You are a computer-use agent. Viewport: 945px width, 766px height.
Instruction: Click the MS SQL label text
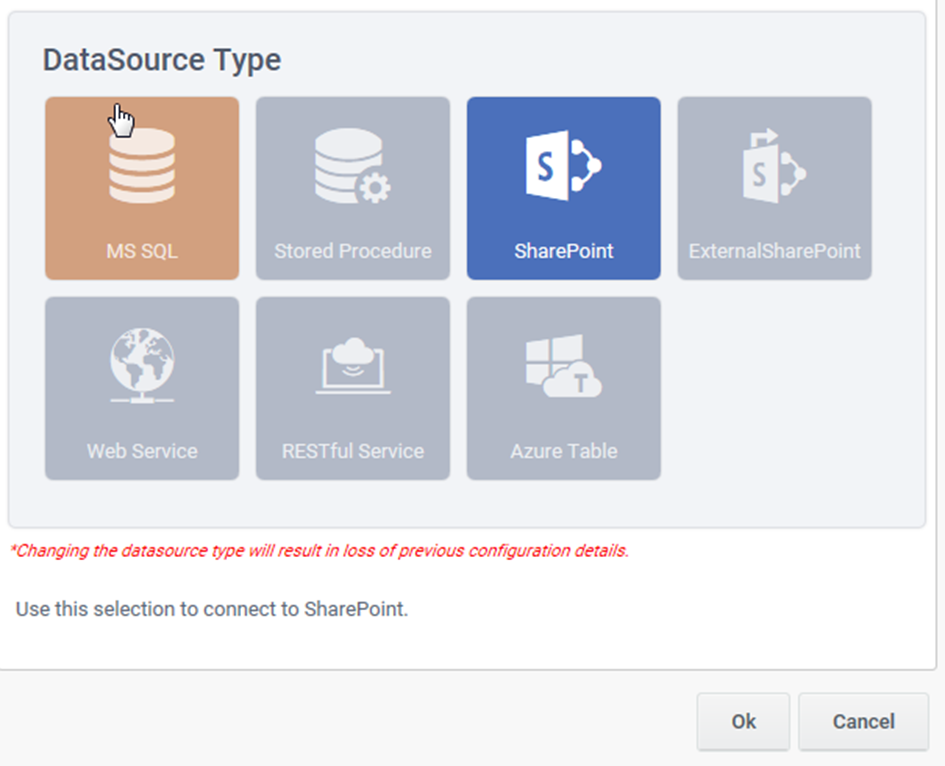(x=141, y=251)
